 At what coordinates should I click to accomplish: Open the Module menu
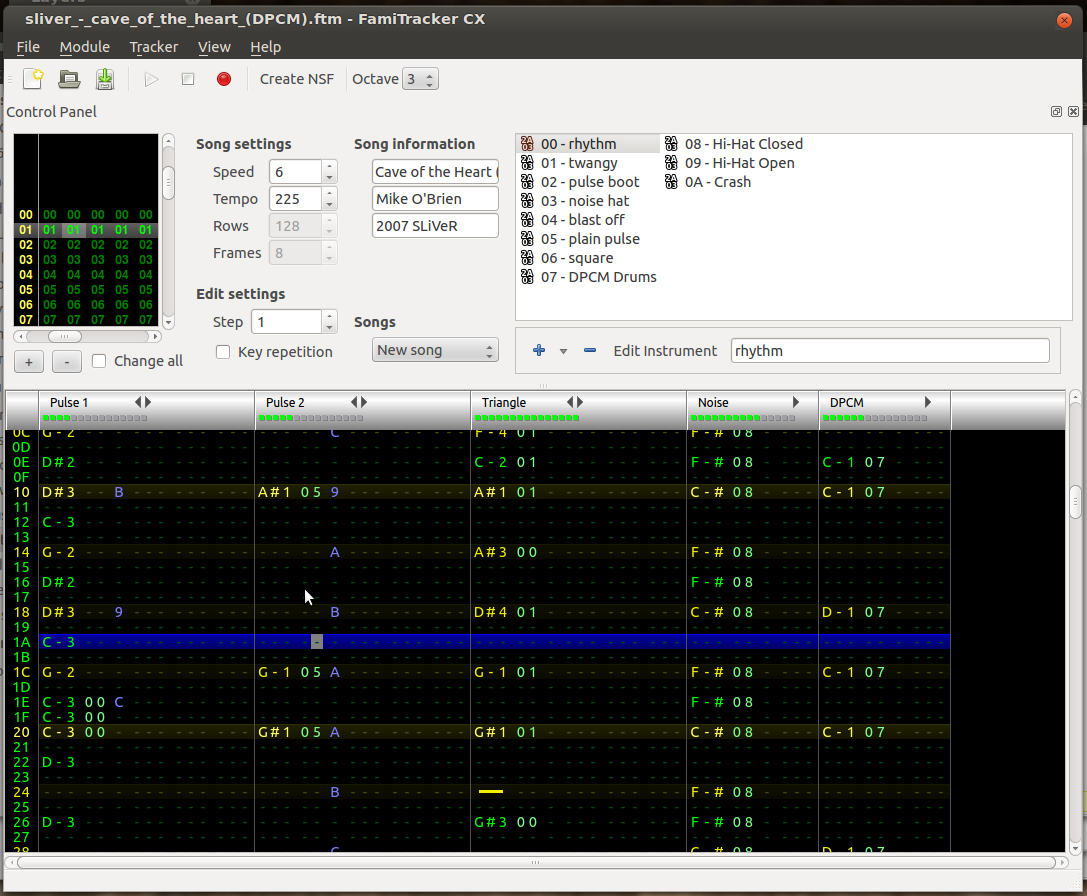point(84,46)
